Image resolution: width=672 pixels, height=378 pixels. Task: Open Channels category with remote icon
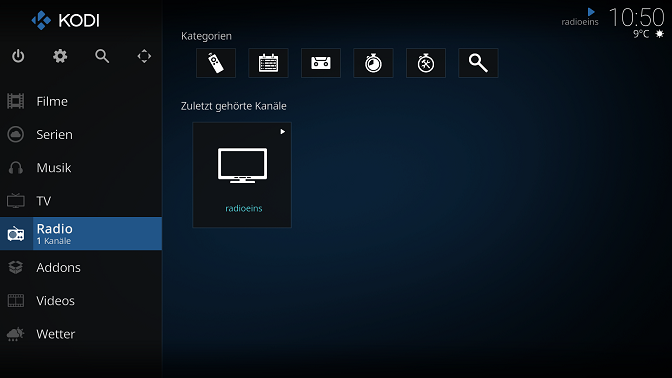click(216, 63)
